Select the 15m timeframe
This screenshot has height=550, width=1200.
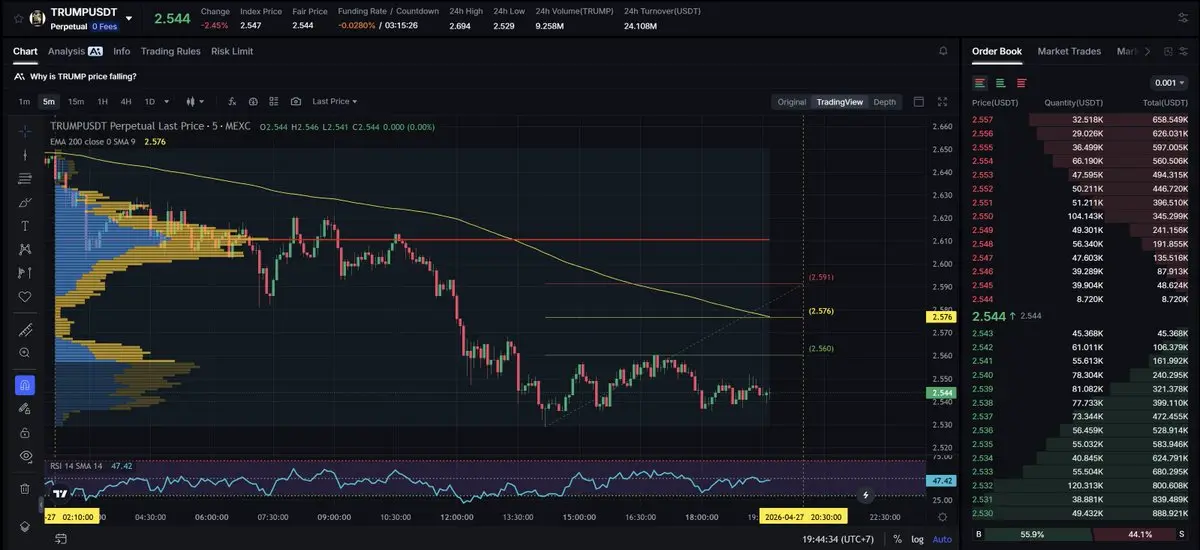pos(76,101)
